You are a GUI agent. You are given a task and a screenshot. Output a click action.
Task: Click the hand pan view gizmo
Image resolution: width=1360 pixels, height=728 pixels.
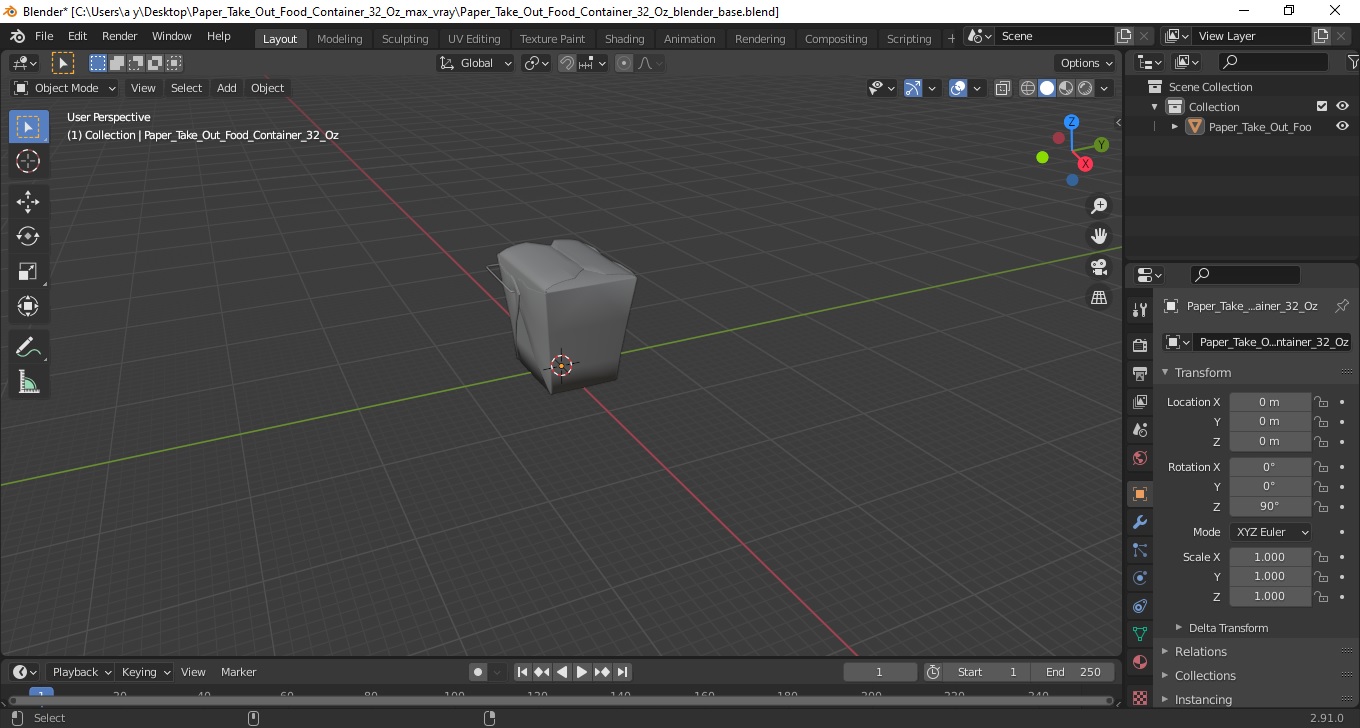click(1099, 236)
